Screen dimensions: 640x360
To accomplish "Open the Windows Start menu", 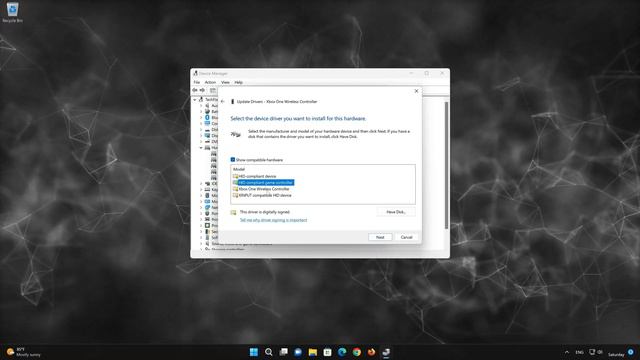I will [254, 352].
